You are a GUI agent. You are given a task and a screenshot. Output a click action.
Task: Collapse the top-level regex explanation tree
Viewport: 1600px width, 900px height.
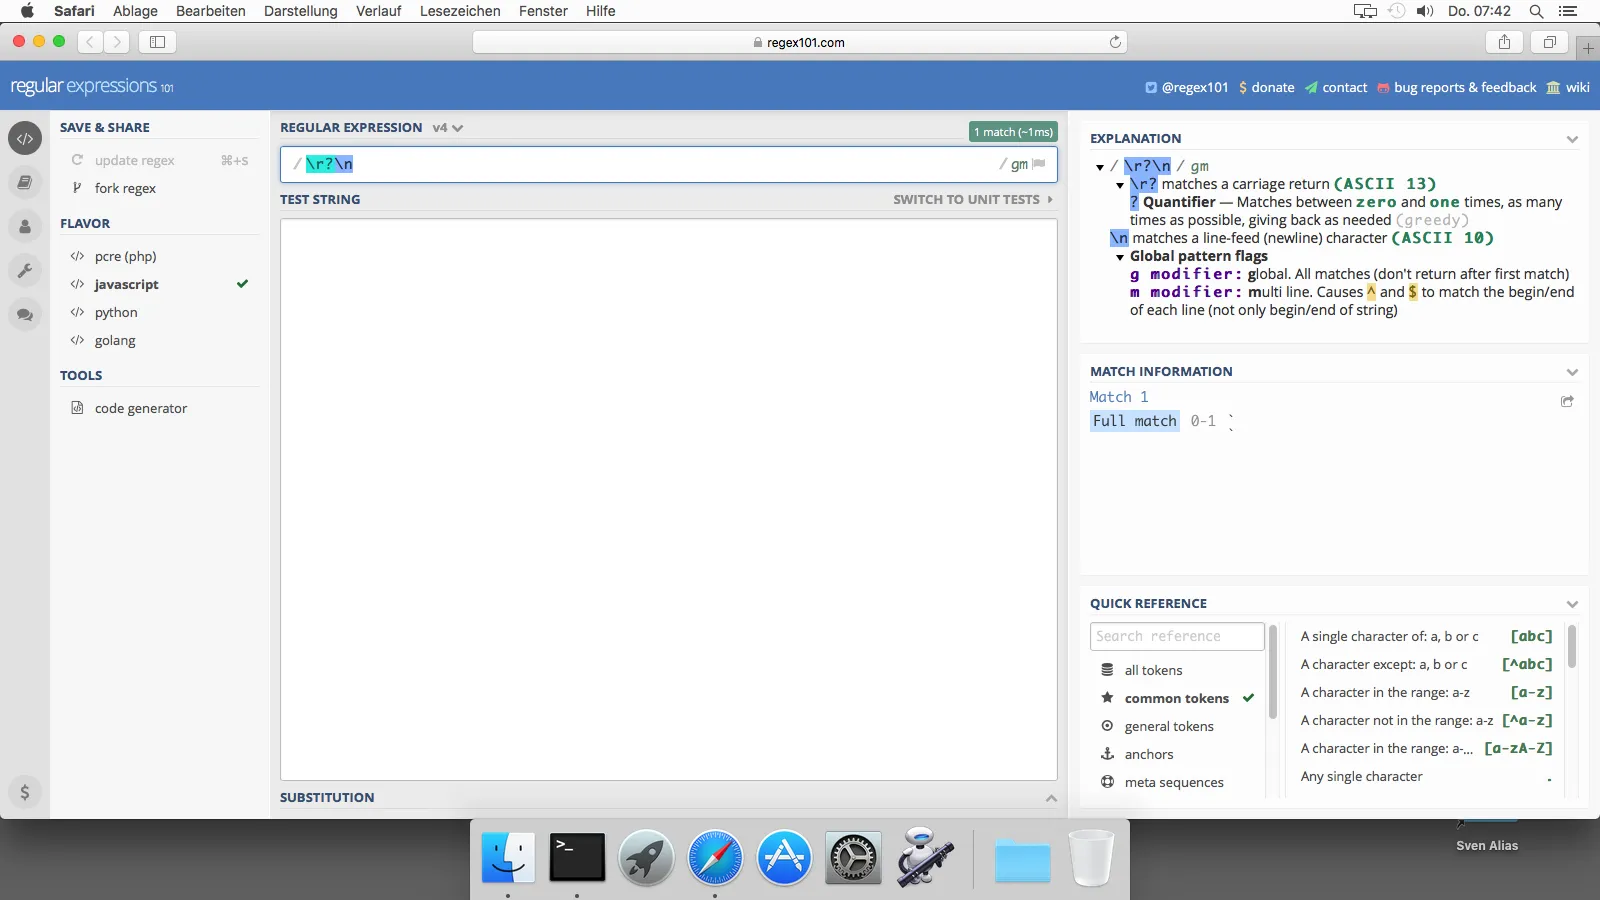tap(1100, 167)
